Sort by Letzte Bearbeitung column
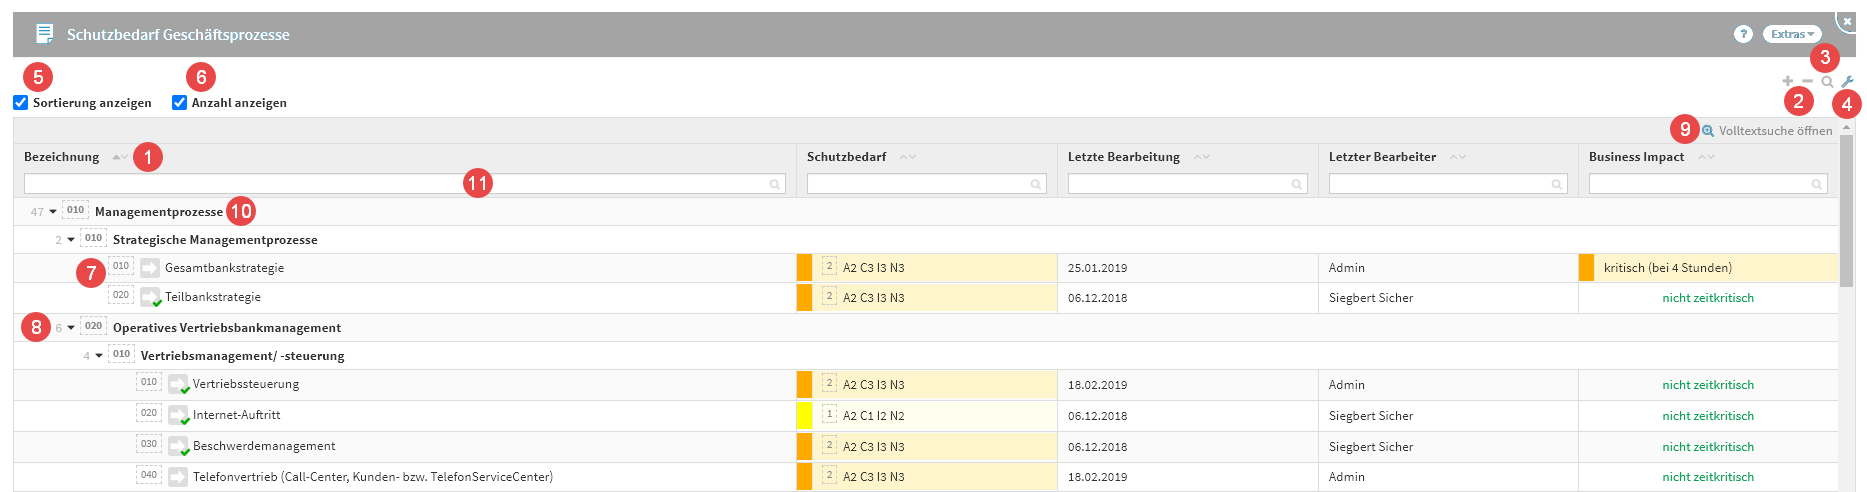This screenshot has height=492, width=1867. tap(1123, 157)
